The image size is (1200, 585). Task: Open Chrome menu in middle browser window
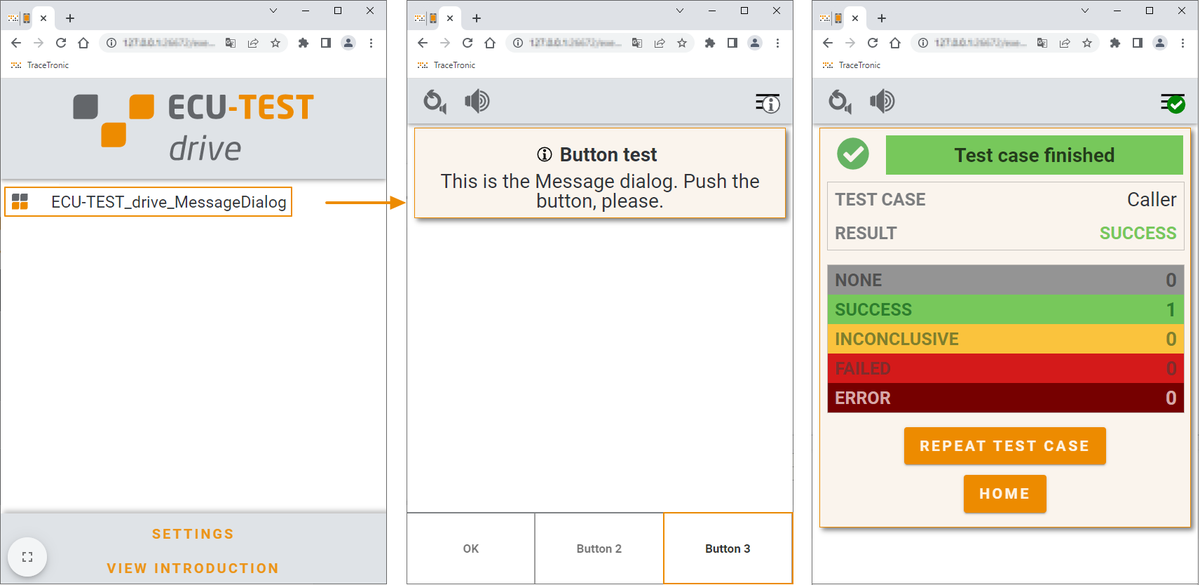pos(777,43)
